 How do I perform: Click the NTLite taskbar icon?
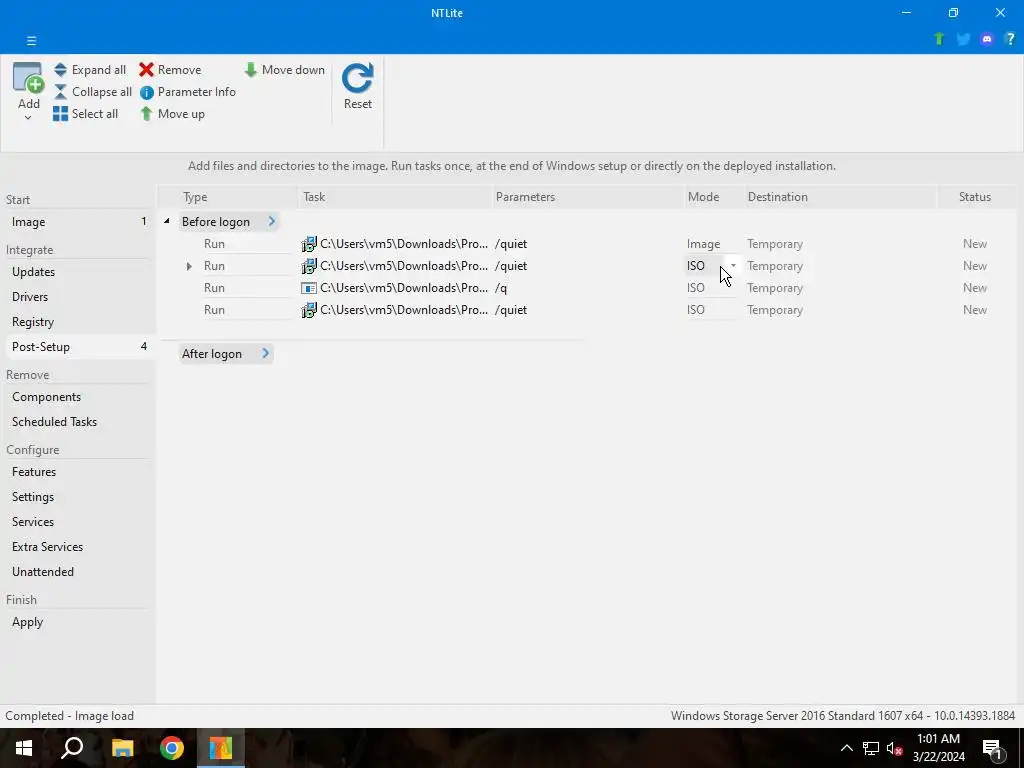(221, 748)
